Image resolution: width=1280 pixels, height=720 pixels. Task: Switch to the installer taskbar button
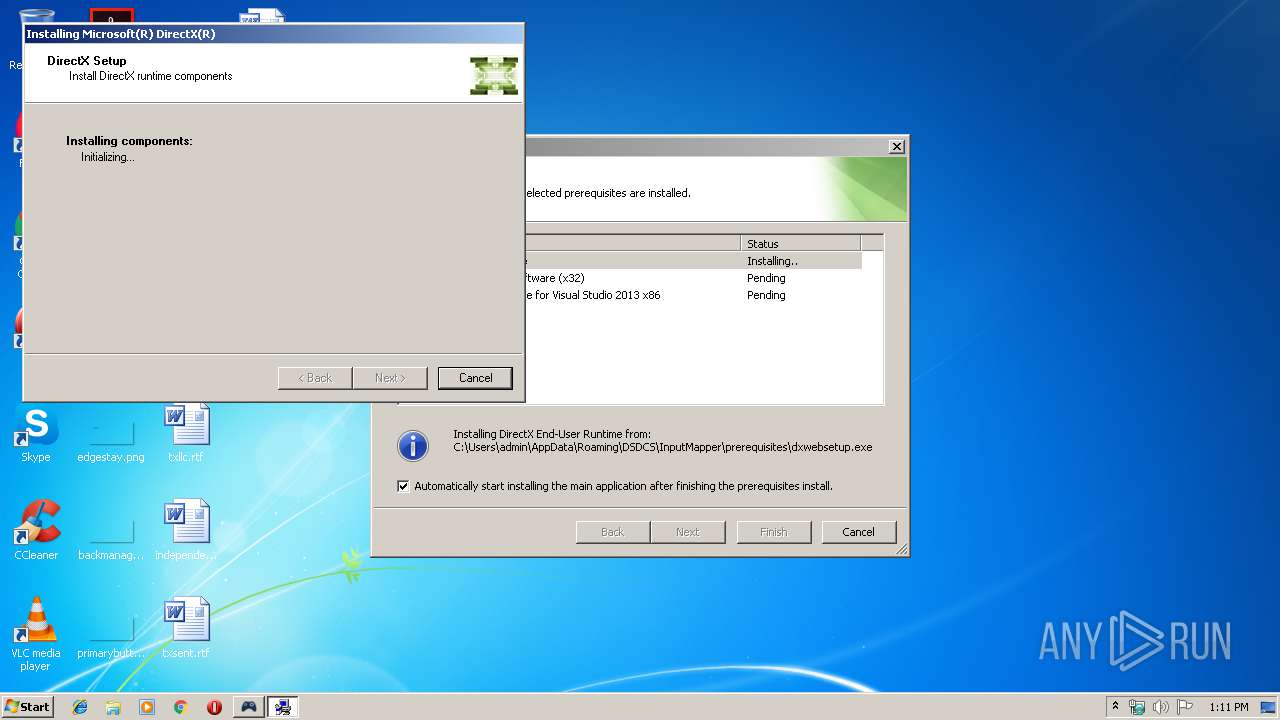click(x=284, y=707)
